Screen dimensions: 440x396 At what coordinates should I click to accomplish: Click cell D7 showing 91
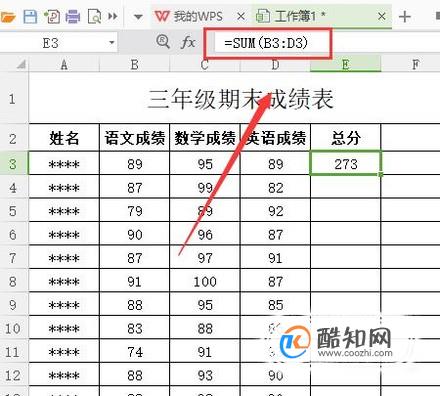pyautogui.click(x=275, y=258)
